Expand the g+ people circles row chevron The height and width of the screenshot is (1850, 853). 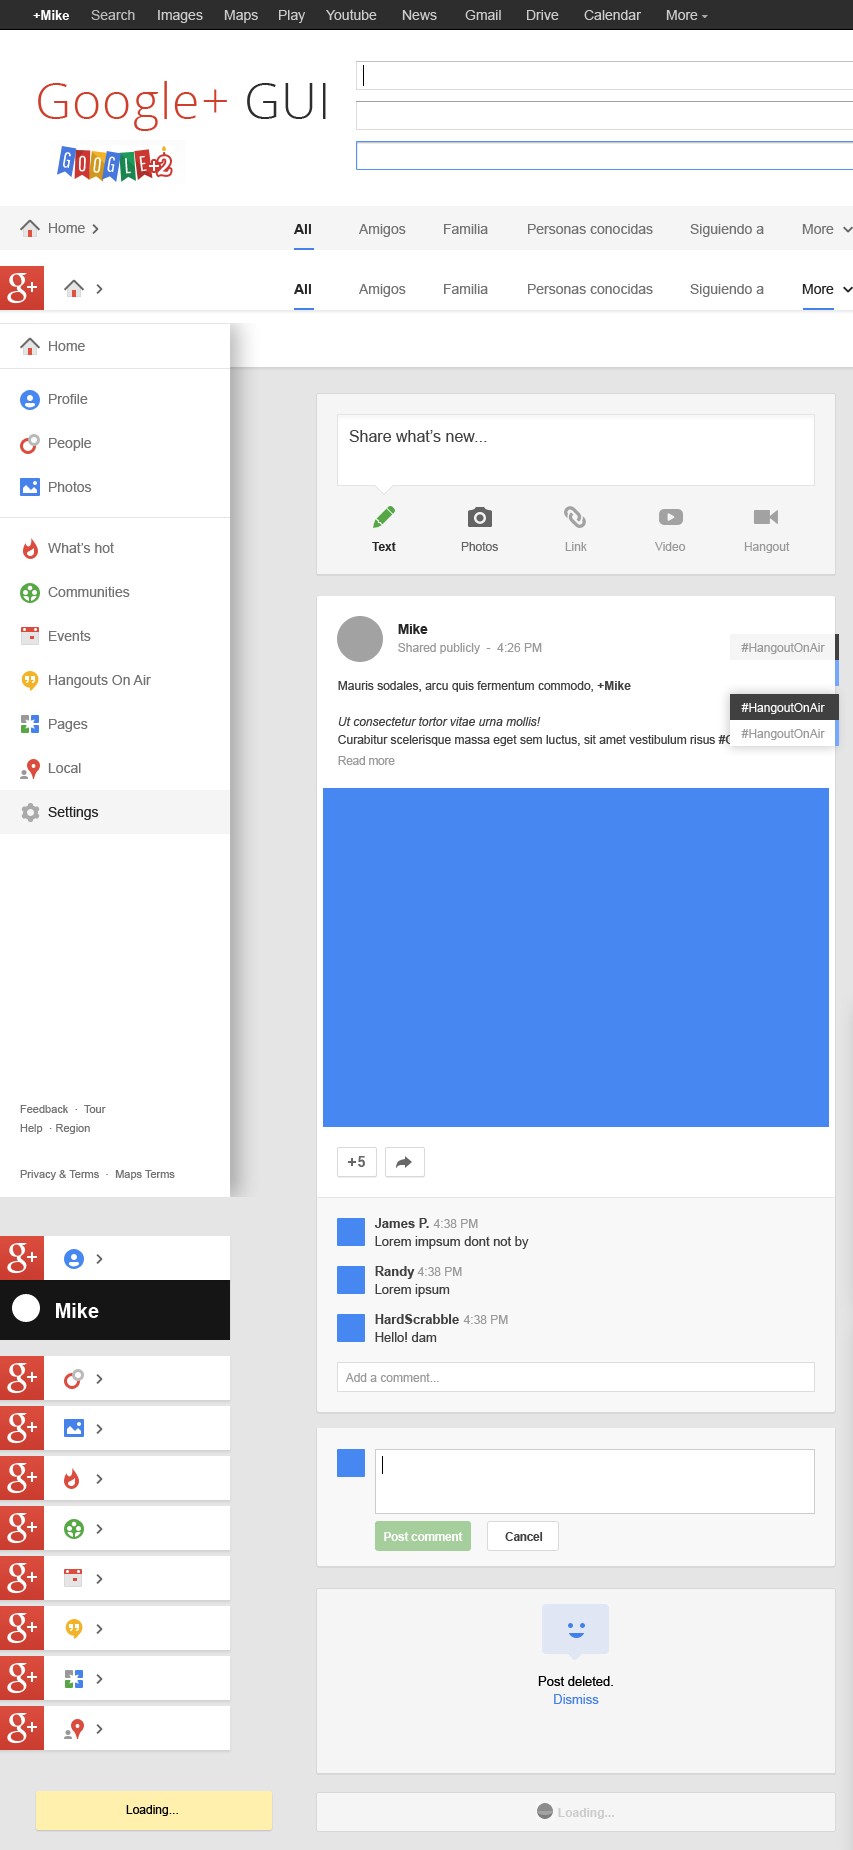click(x=99, y=1379)
